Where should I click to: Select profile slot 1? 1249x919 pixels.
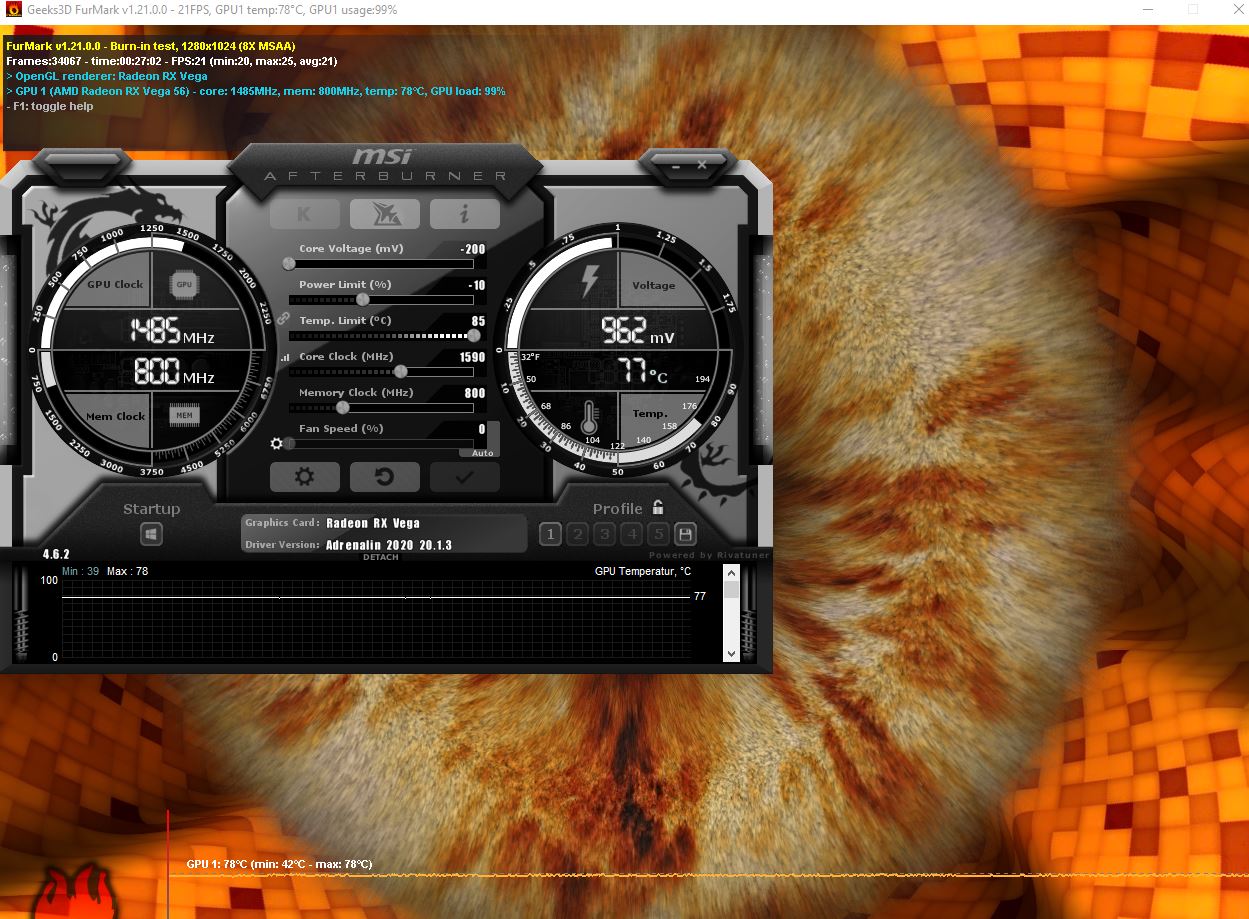point(550,534)
